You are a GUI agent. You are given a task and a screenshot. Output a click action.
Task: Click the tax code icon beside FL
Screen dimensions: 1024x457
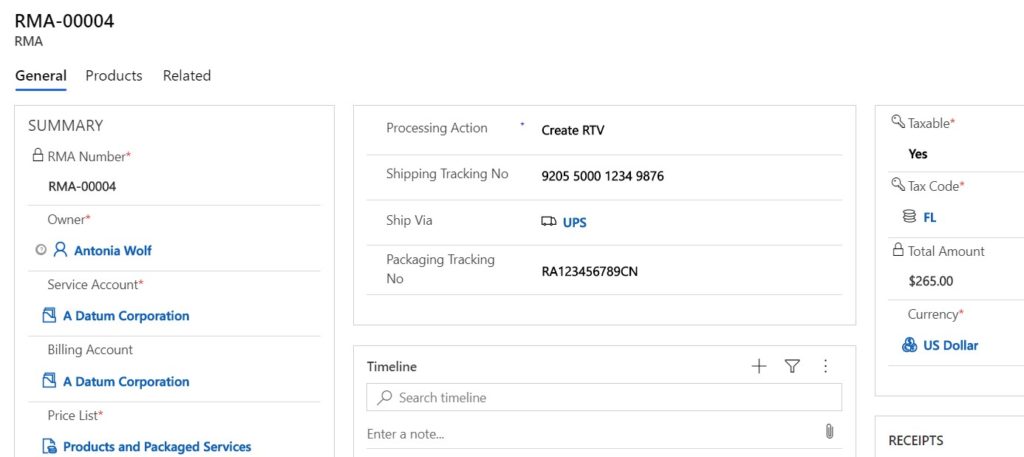point(909,217)
